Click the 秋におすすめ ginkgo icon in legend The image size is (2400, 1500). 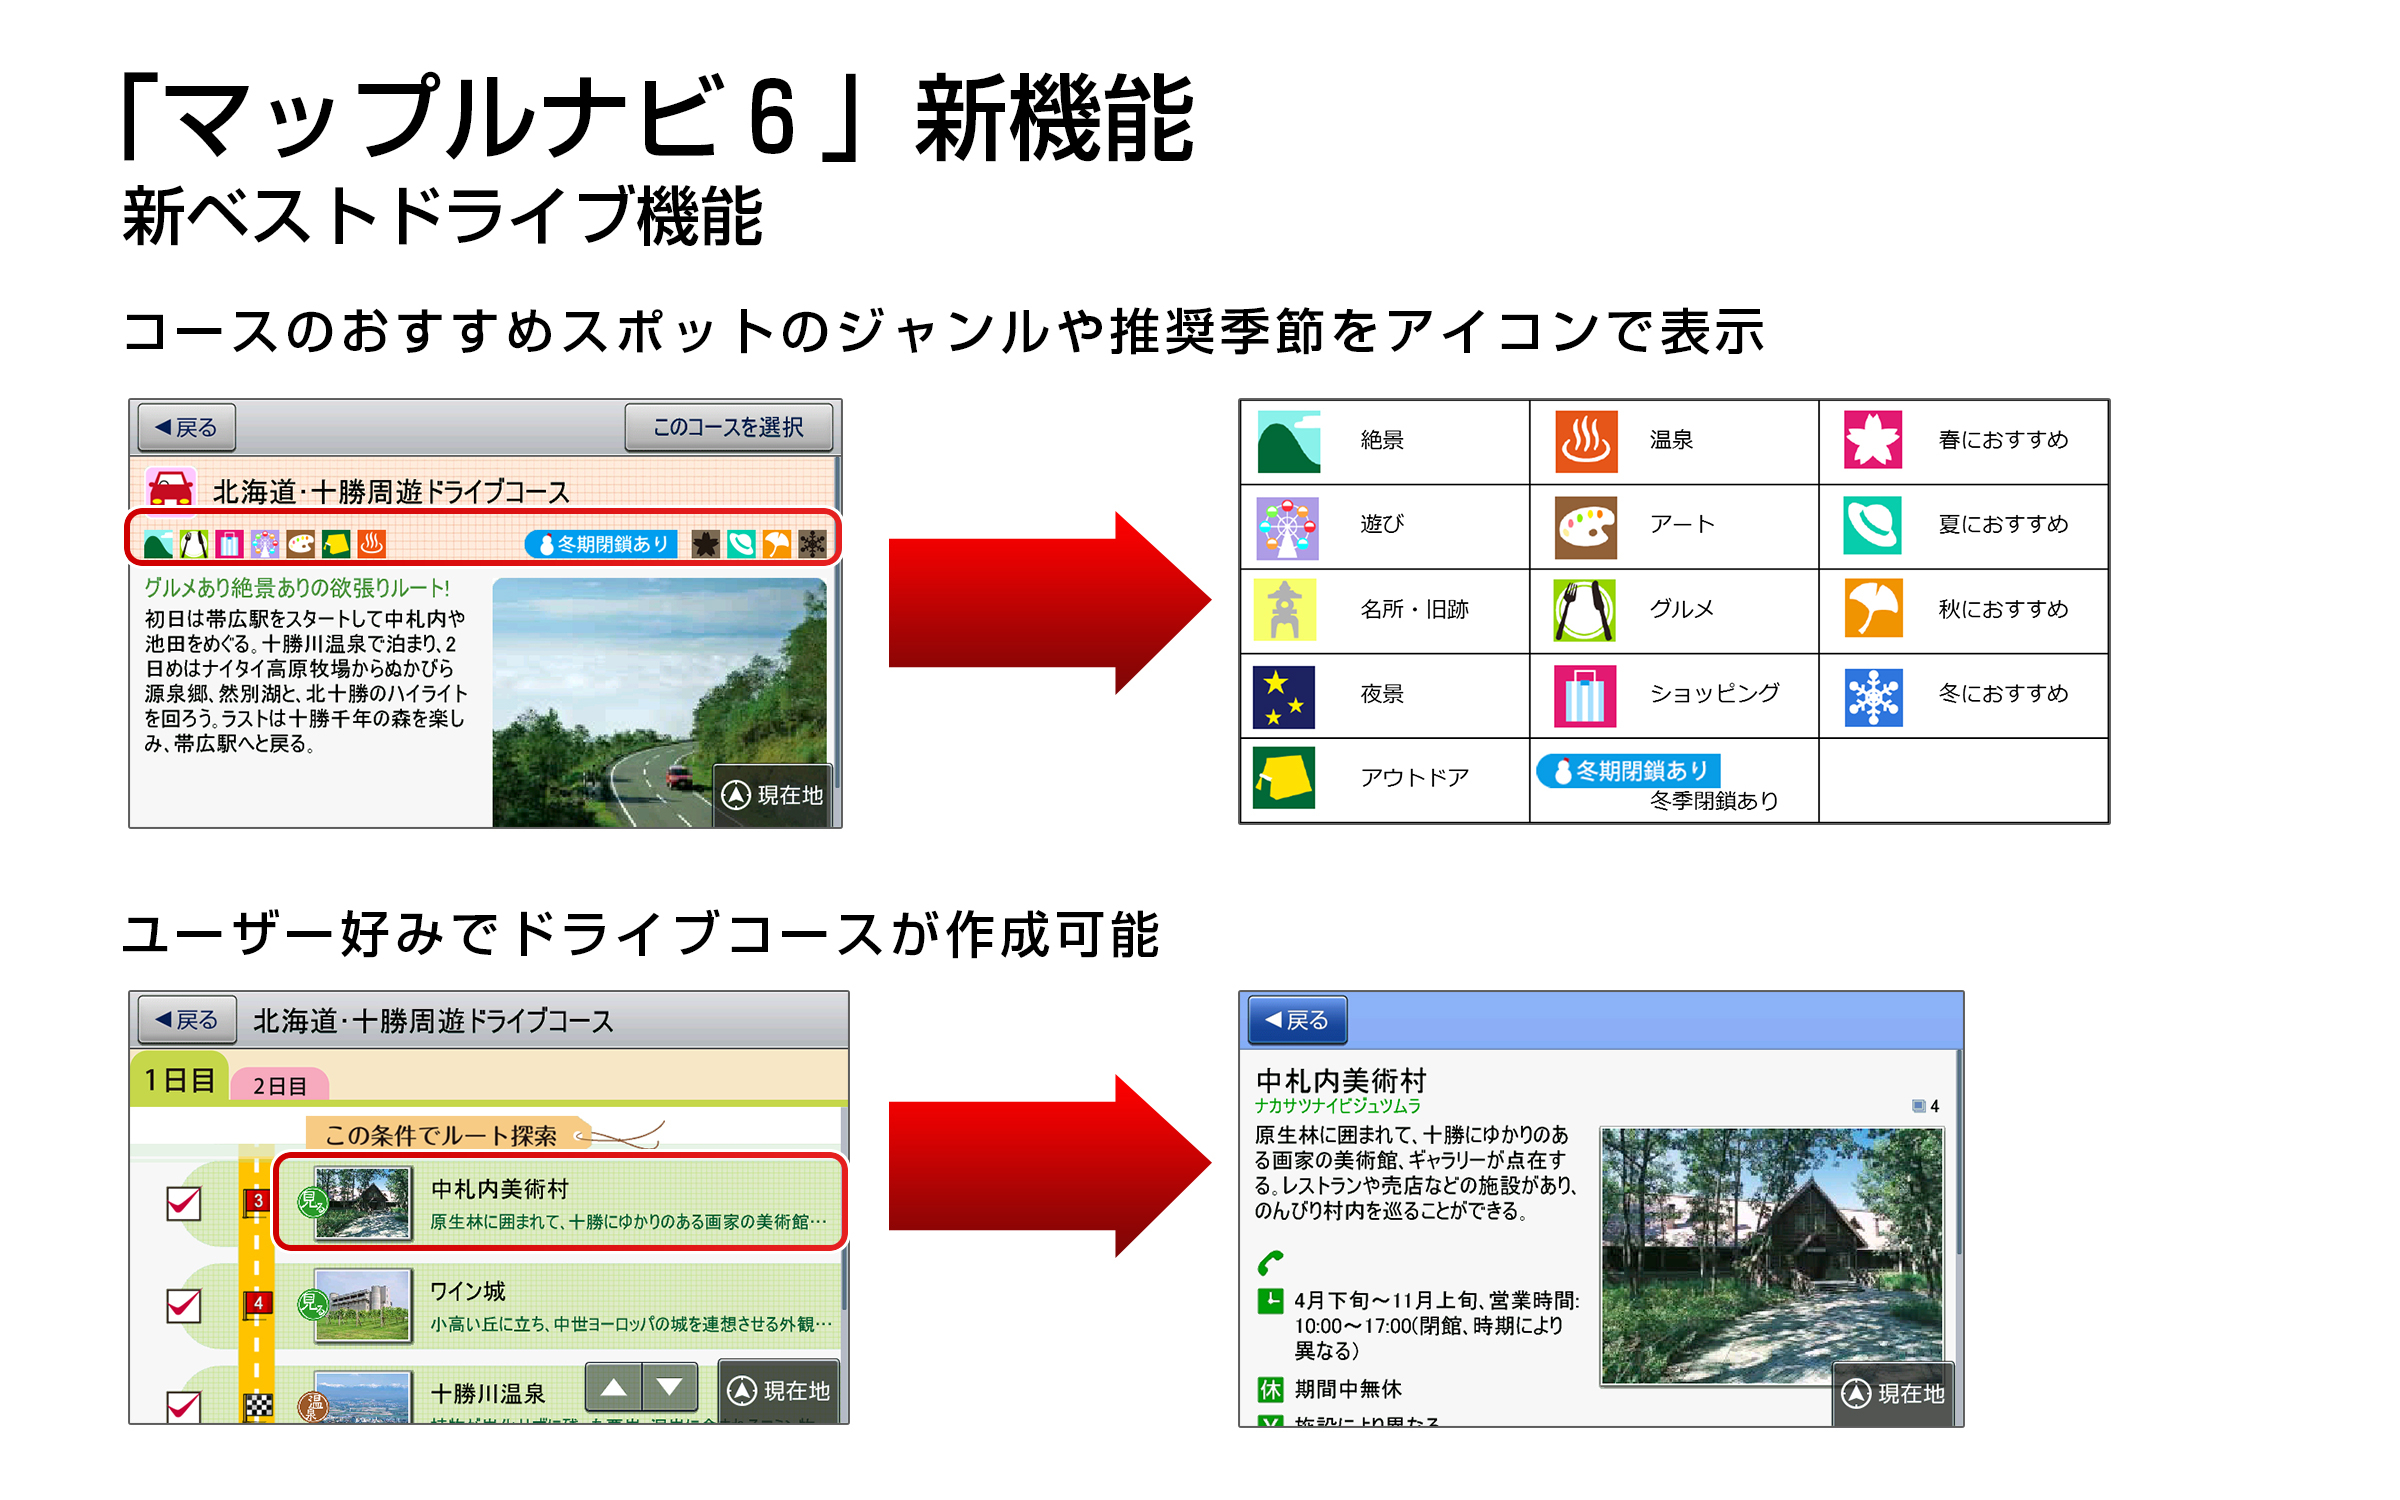pyautogui.click(x=1874, y=608)
